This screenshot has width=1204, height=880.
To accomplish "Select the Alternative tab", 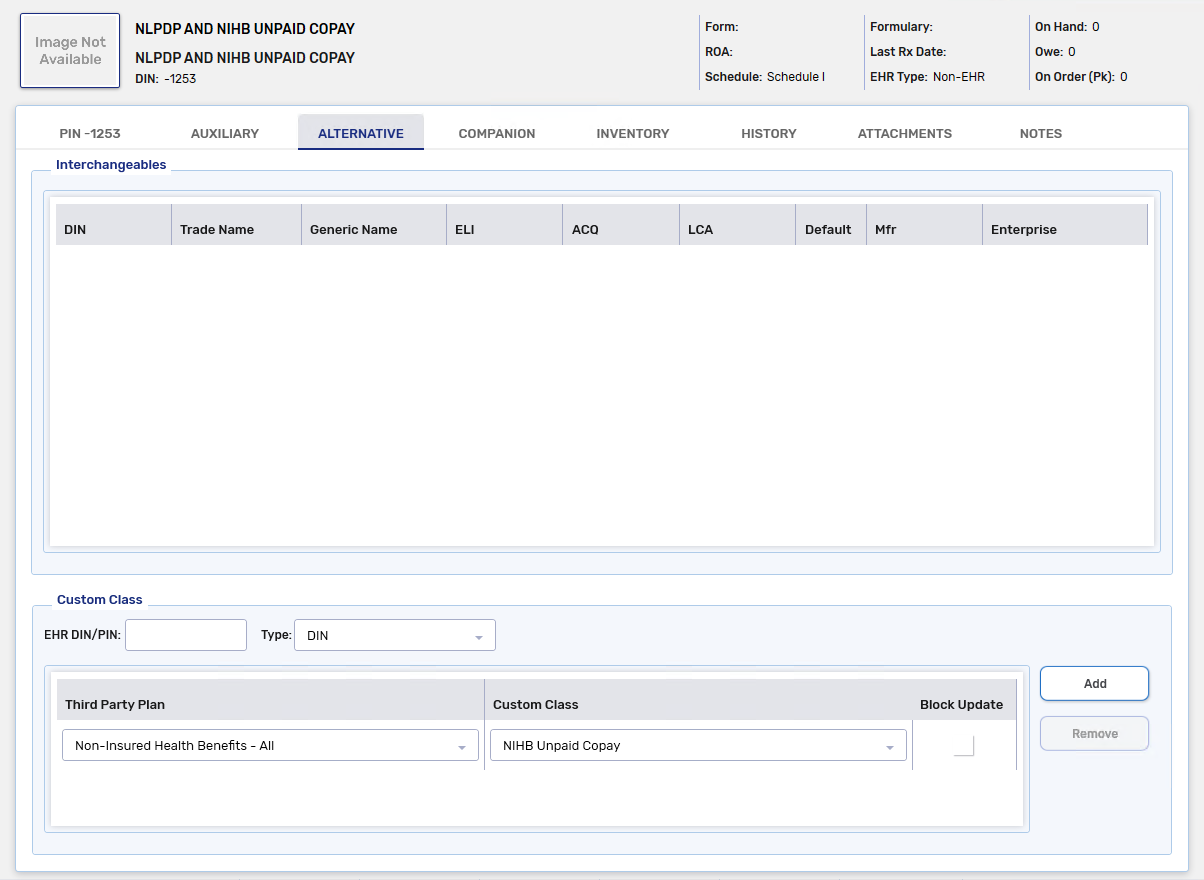I will pos(361,132).
